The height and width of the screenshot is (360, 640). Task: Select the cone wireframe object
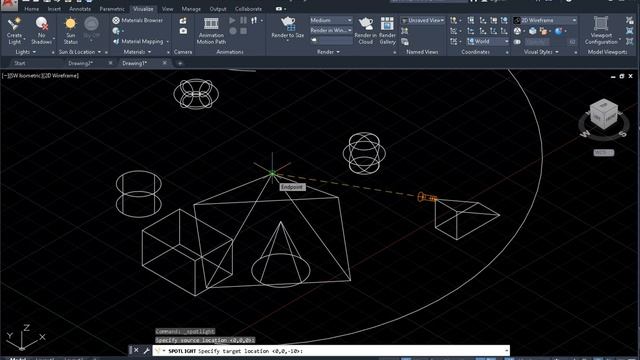pos(280,255)
